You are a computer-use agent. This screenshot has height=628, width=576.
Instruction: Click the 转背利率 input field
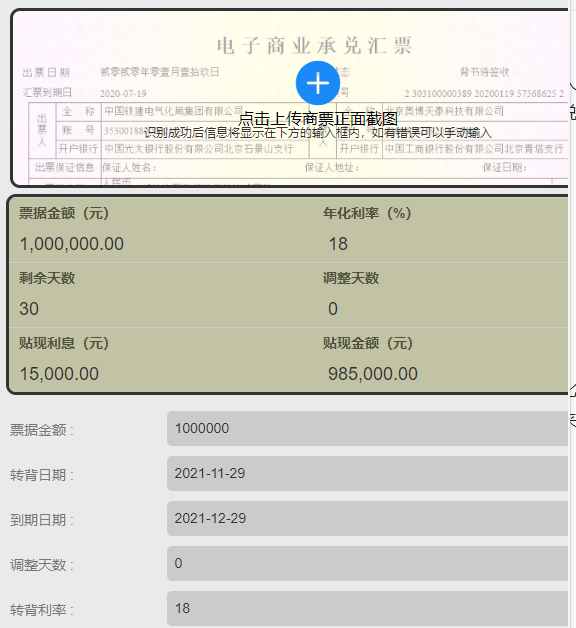(x=367, y=608)
